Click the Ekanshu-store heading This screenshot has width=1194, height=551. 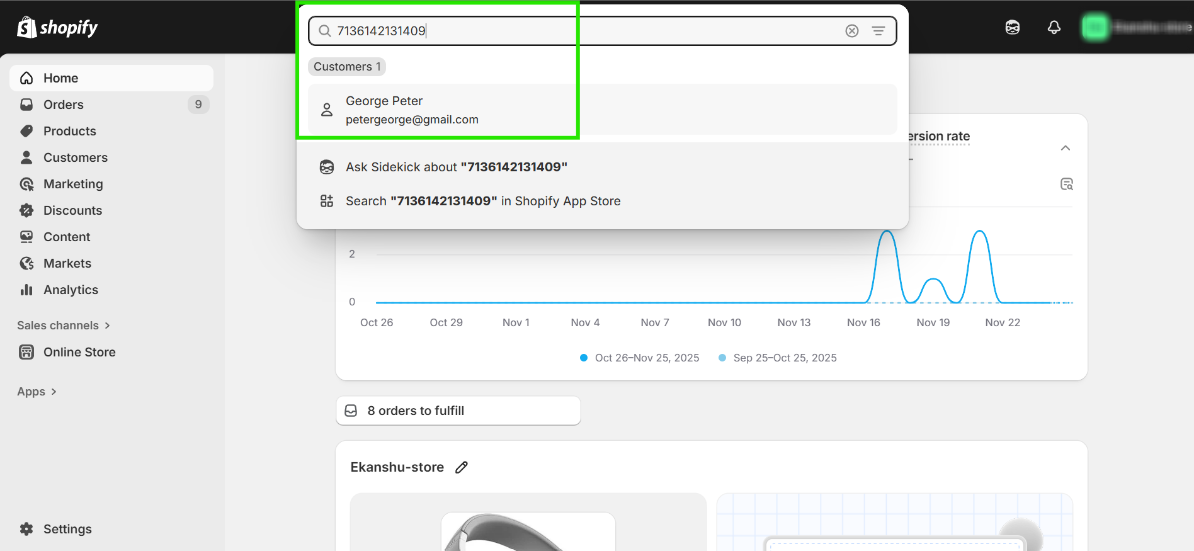click(x=397, y=467)
